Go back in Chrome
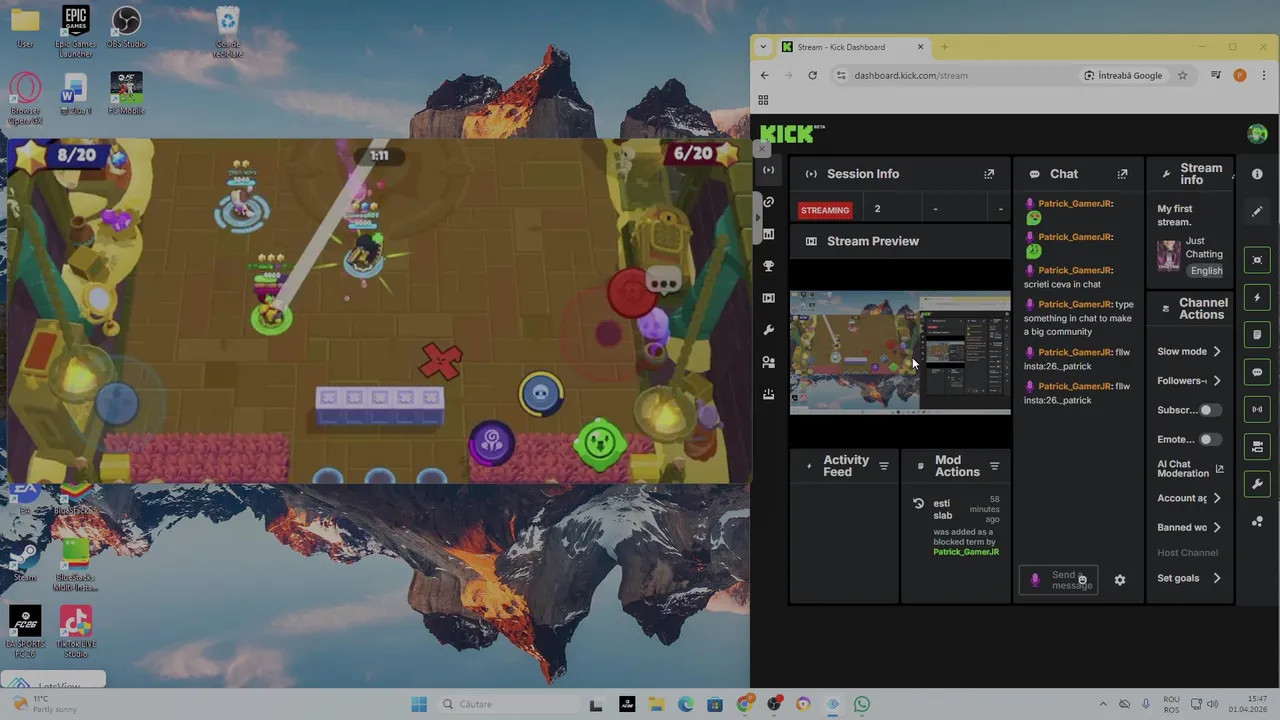Viewport: 1280px width, 720px height. (x=765, y=75)
